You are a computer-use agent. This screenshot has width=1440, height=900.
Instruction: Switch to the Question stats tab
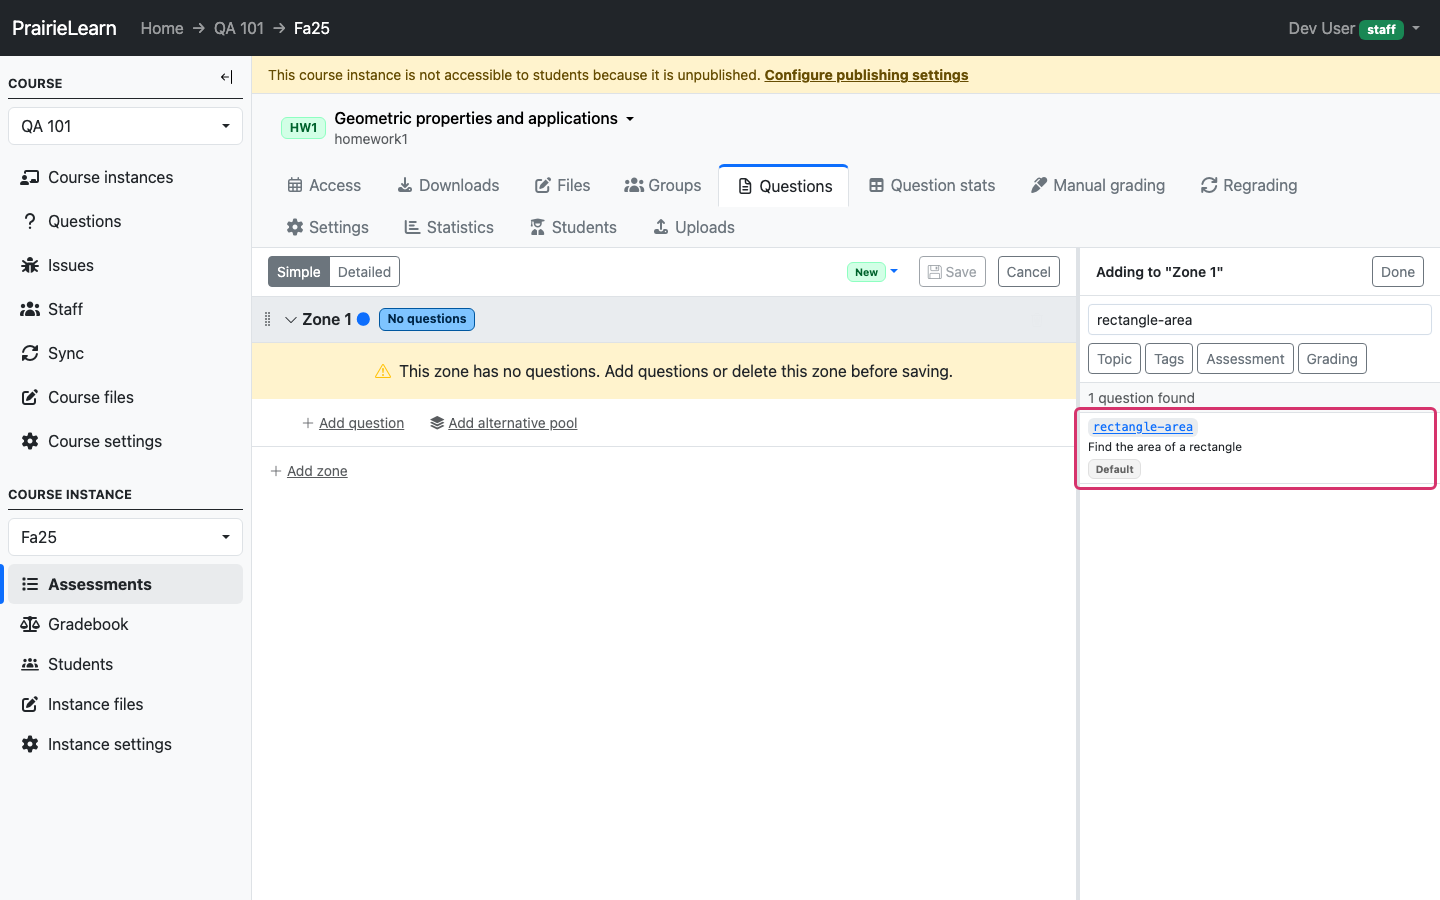(932, 185)
